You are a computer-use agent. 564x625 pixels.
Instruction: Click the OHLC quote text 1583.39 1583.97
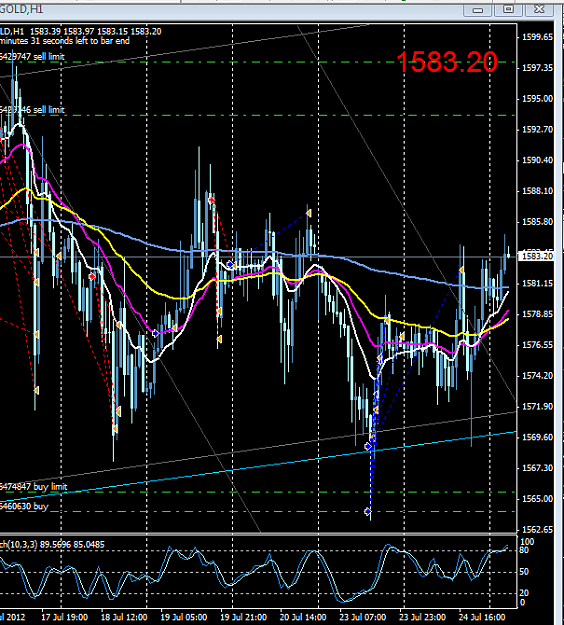tap(62, 31)
